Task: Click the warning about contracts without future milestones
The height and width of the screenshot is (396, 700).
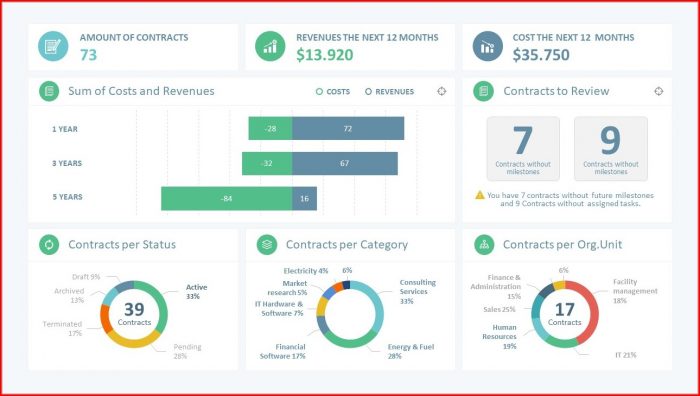Action: (570, 199)
